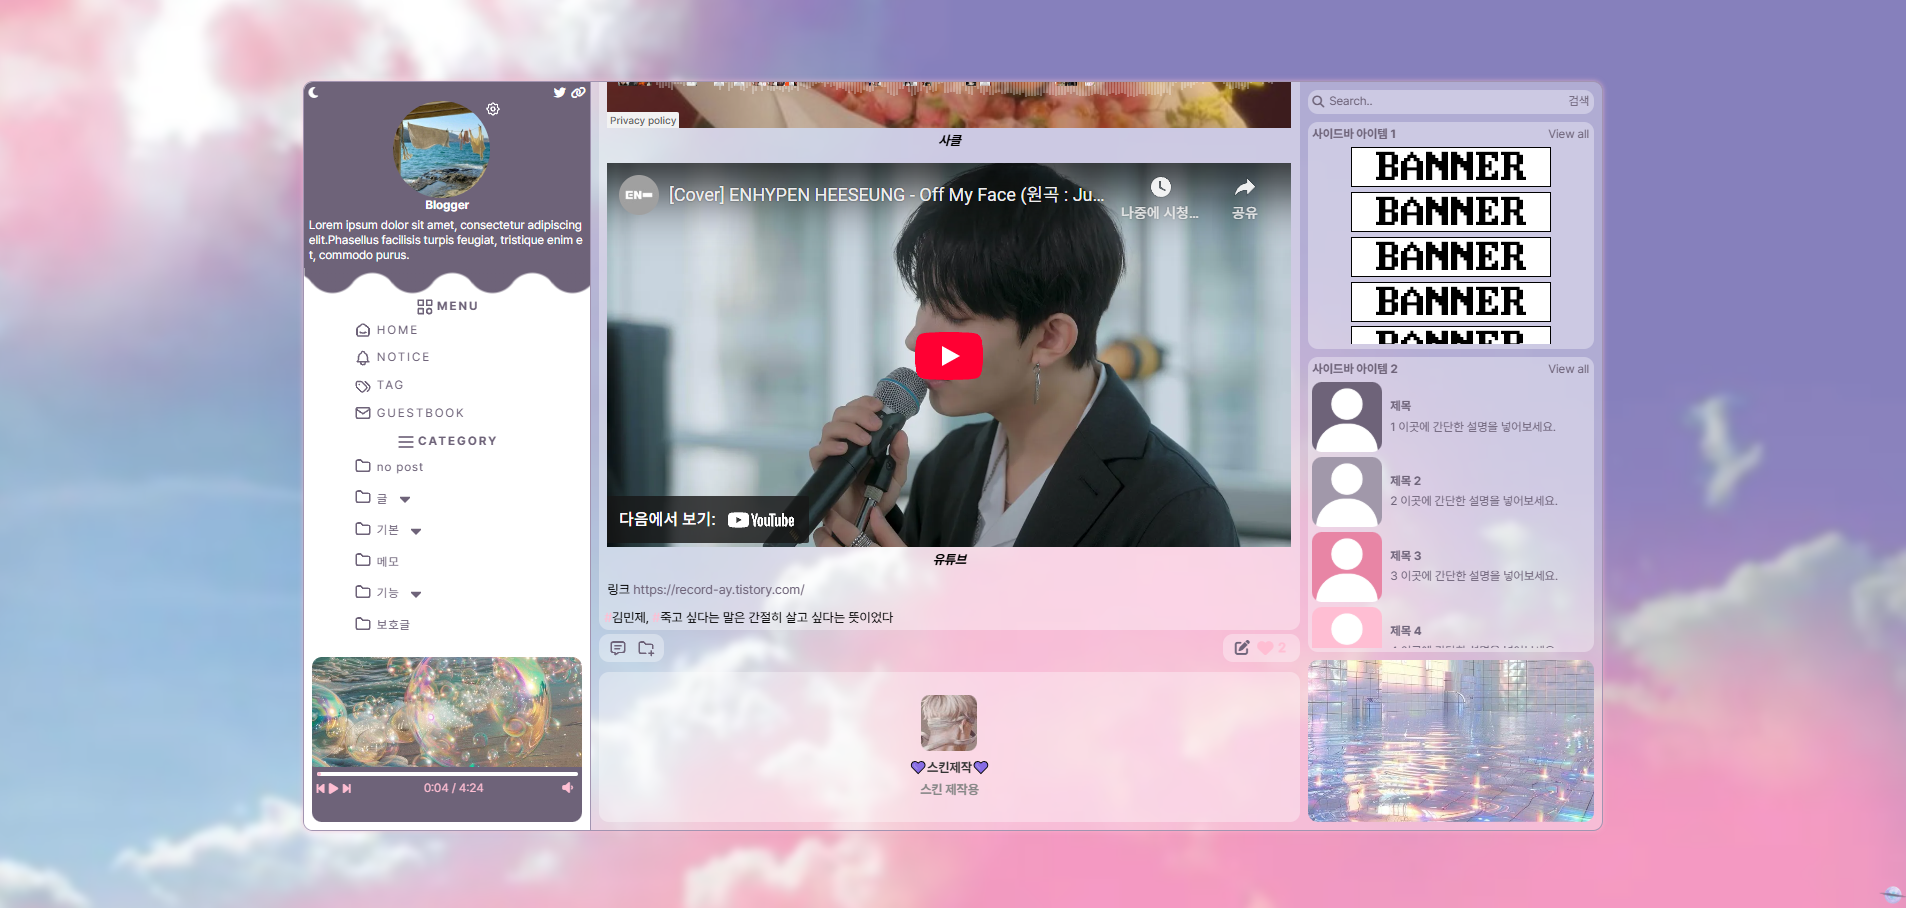Click the 스킨제작 author avatar

(x=949, y=723)
